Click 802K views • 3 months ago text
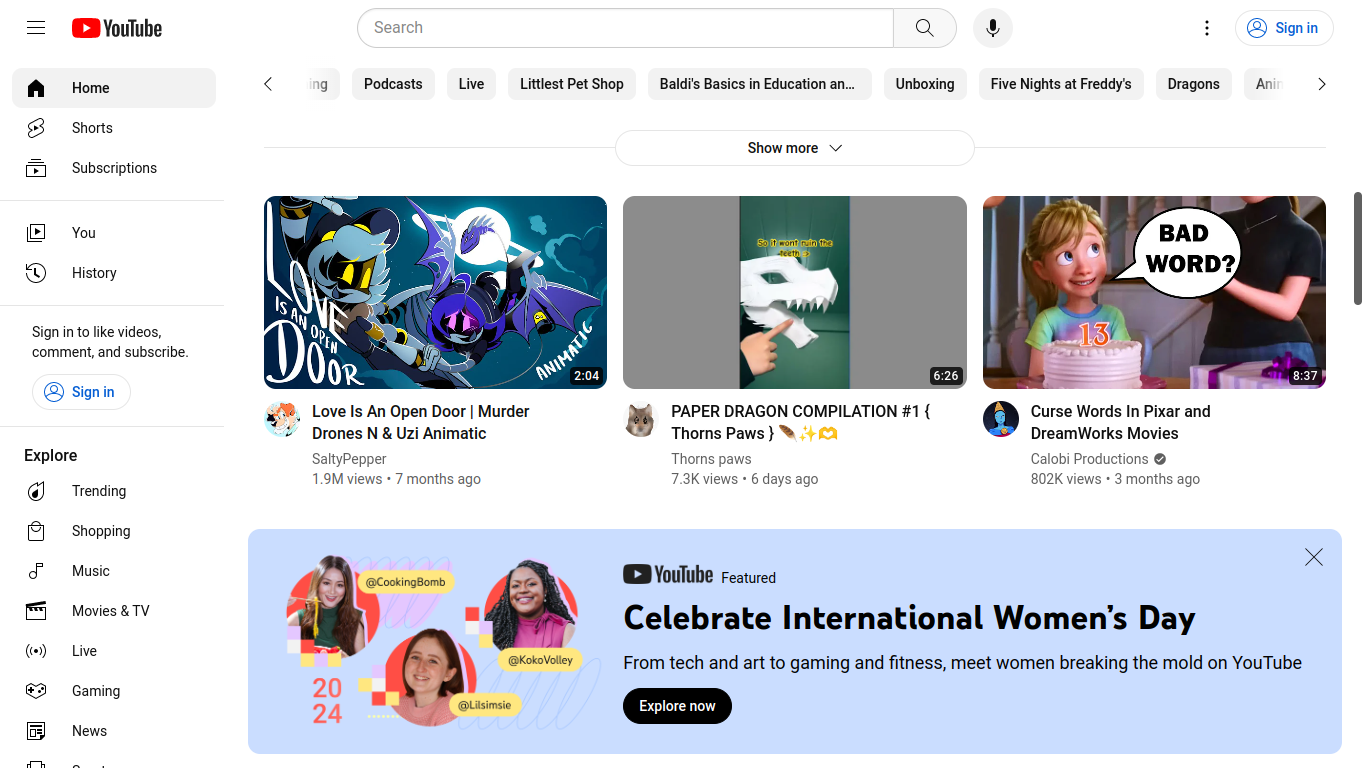 click(1115, 479)
